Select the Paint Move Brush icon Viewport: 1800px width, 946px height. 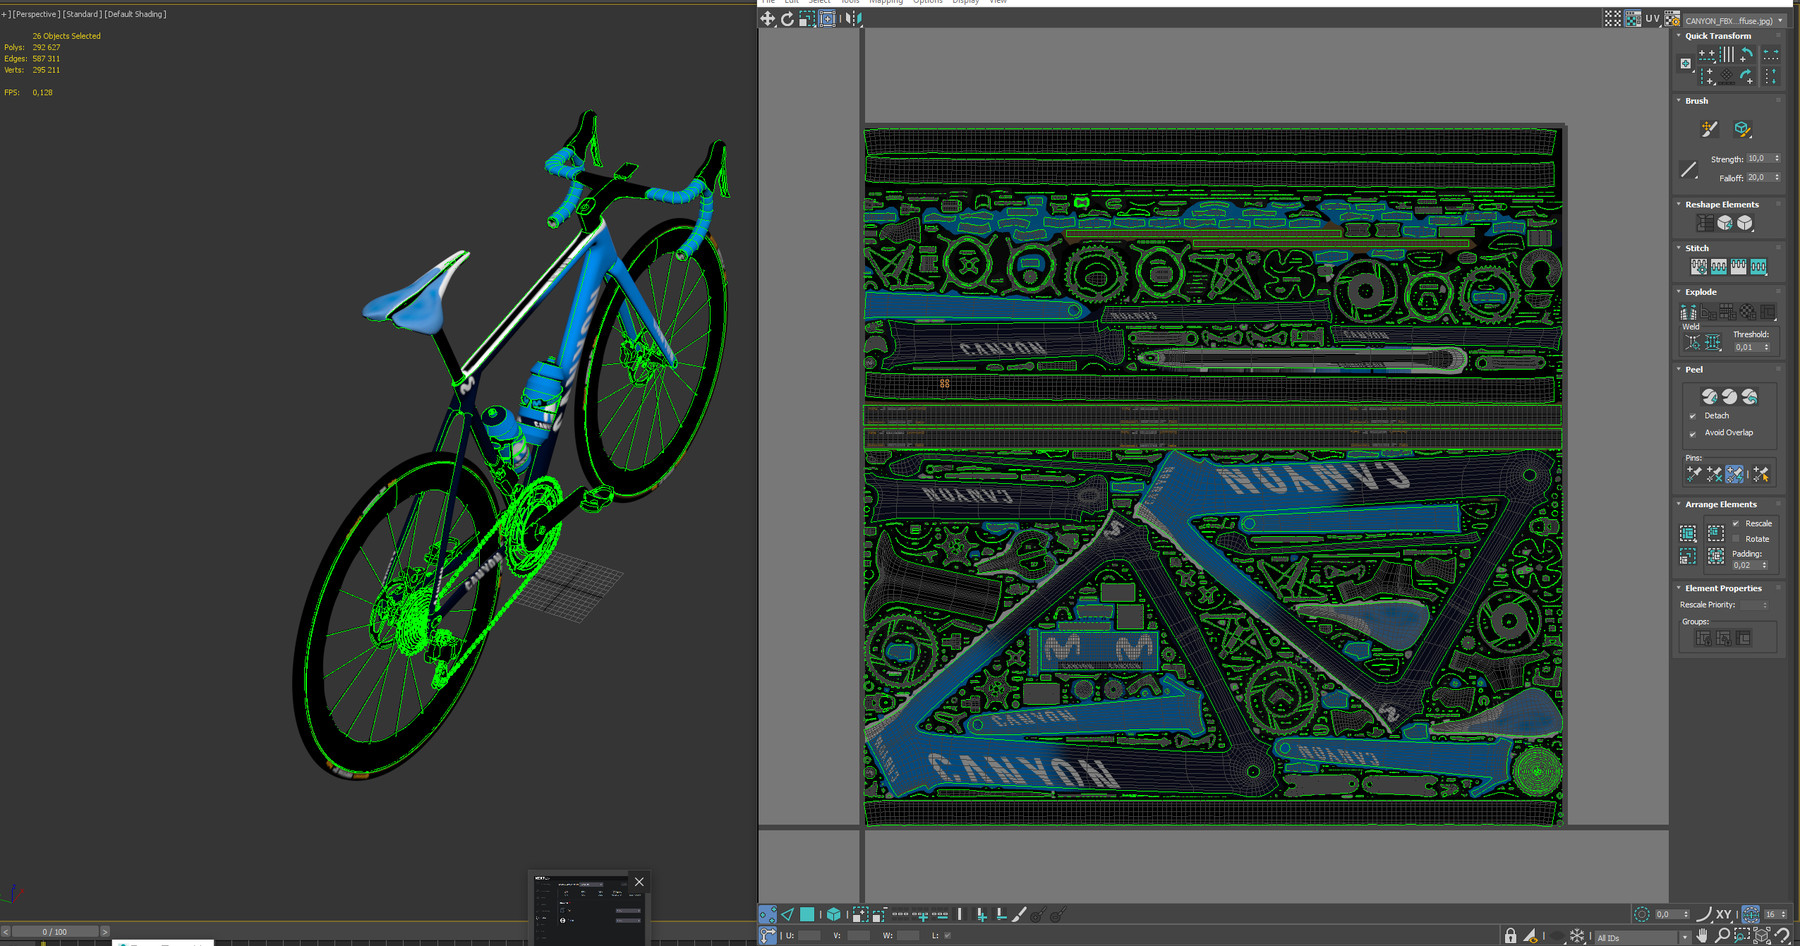pyautogui.click(x=1709, y=129)
